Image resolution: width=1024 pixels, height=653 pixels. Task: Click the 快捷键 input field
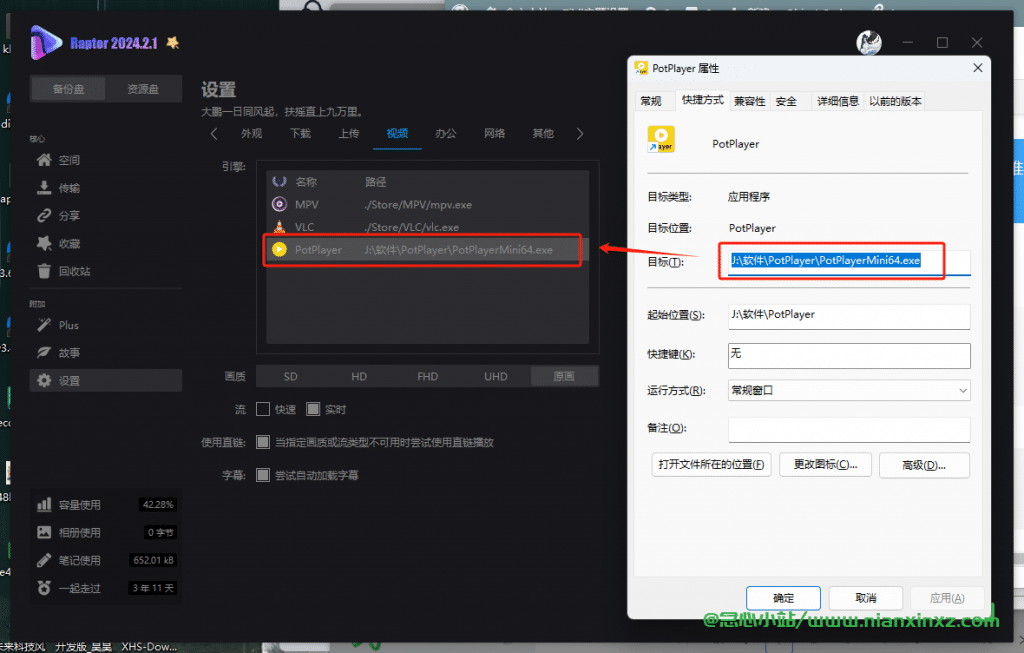[x=849, y=355]
